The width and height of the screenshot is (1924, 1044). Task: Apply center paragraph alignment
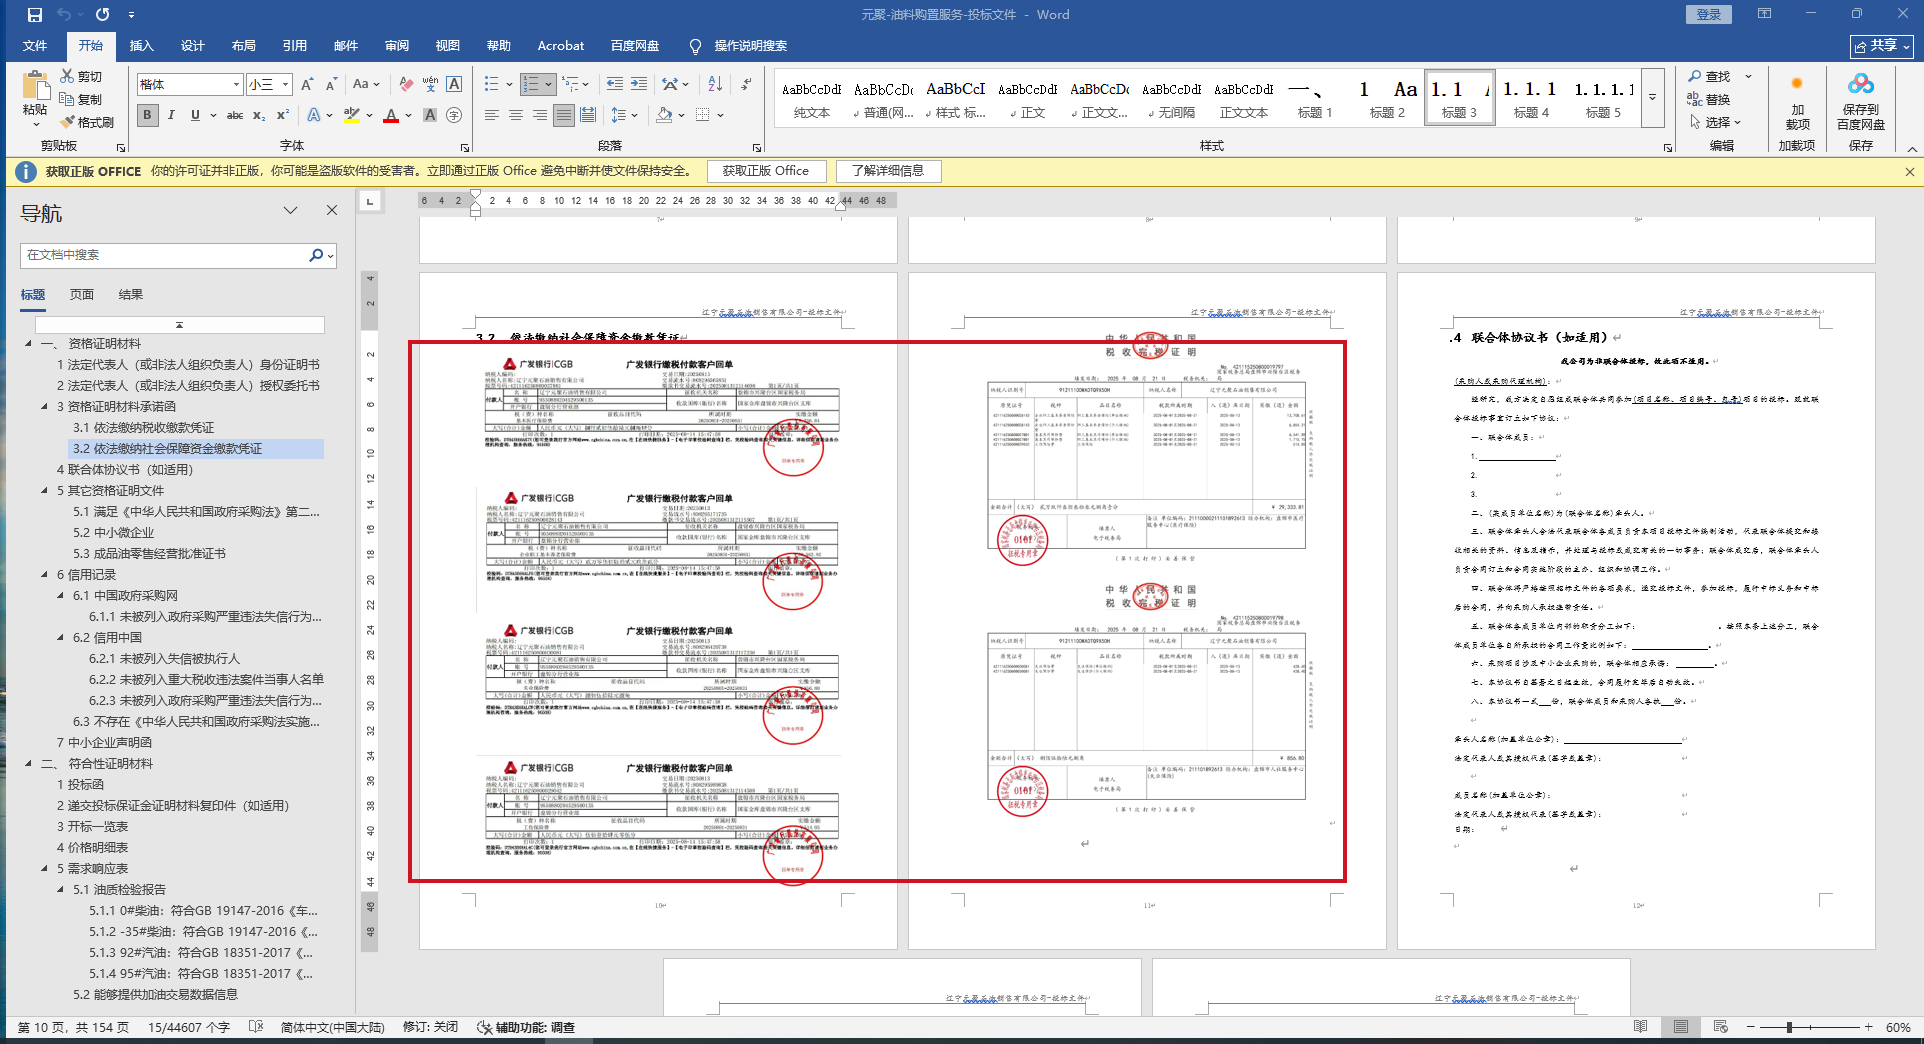516,115
